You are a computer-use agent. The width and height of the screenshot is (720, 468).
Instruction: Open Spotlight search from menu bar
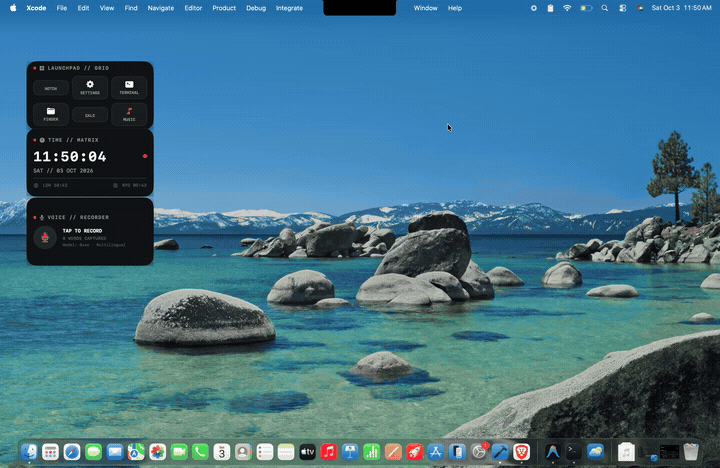coord(605,8)
